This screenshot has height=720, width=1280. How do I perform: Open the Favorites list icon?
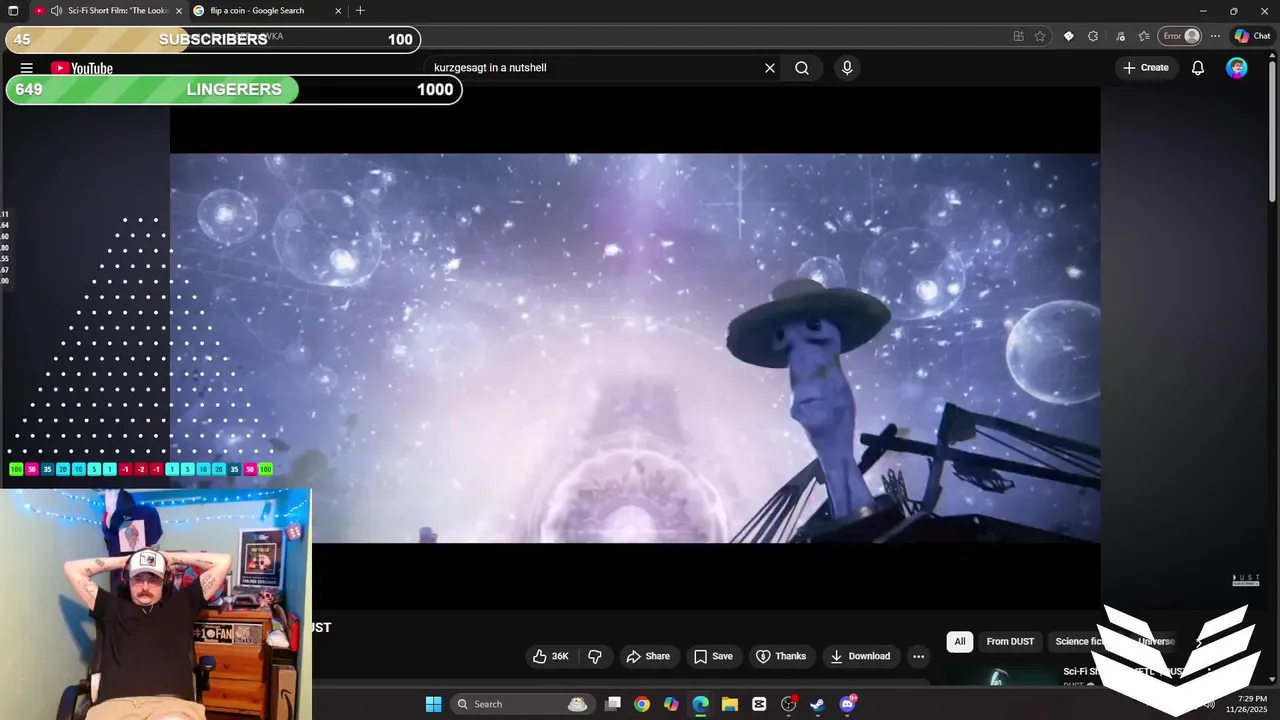click(1144, 36)
